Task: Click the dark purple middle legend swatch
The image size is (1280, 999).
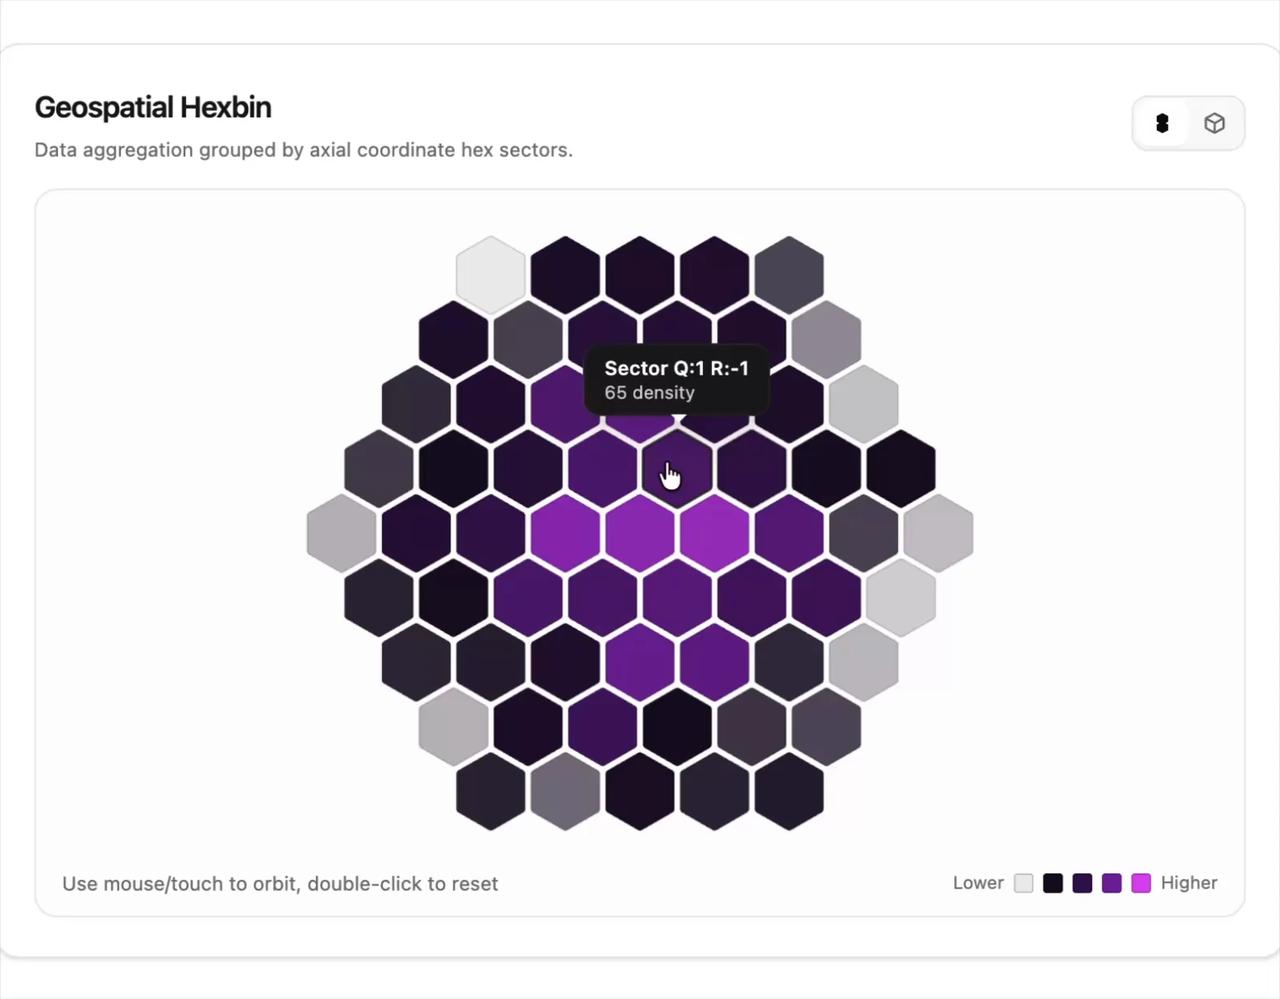Action: click(x=1082, y=883)
